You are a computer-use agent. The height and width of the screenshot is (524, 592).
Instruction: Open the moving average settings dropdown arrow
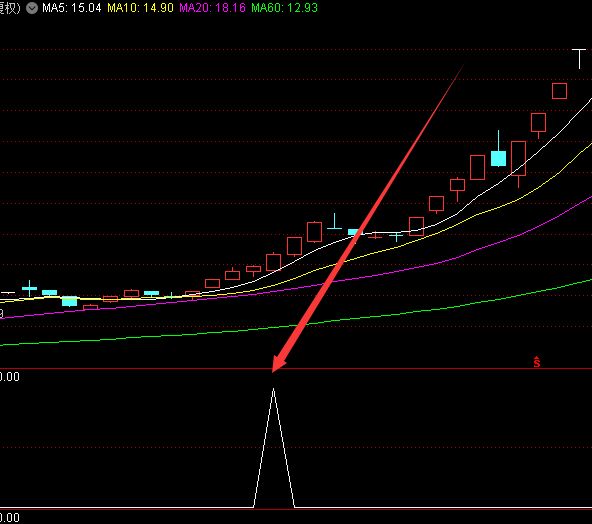coord(32,8)
